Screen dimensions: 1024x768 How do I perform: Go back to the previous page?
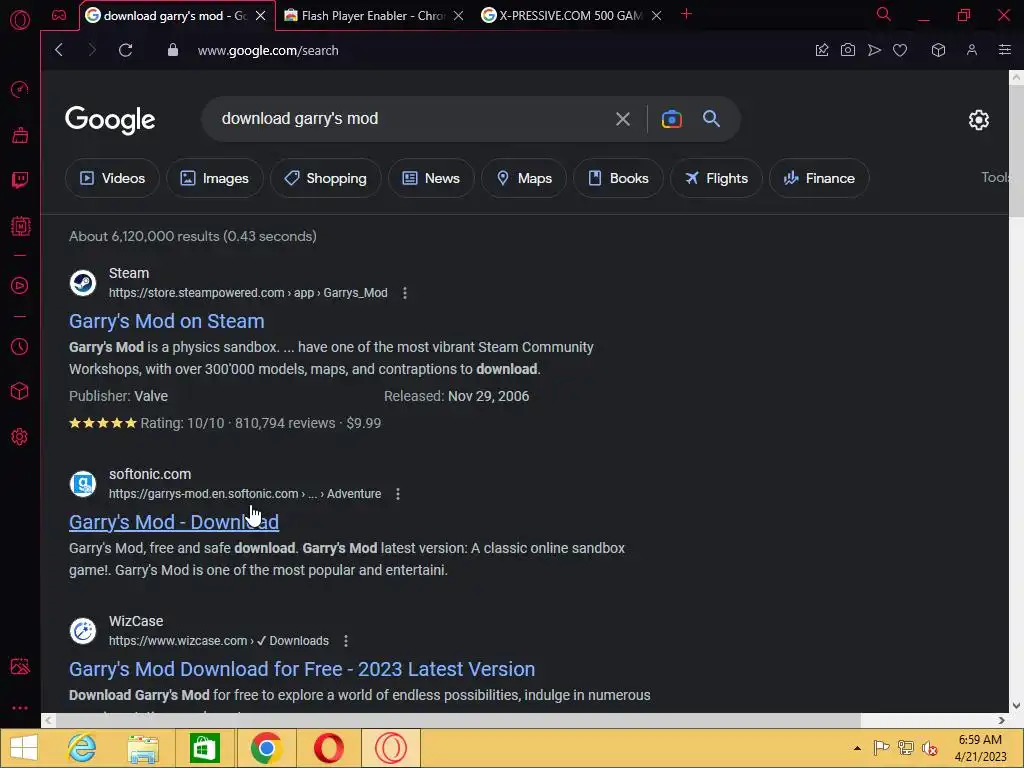(59, 50)
